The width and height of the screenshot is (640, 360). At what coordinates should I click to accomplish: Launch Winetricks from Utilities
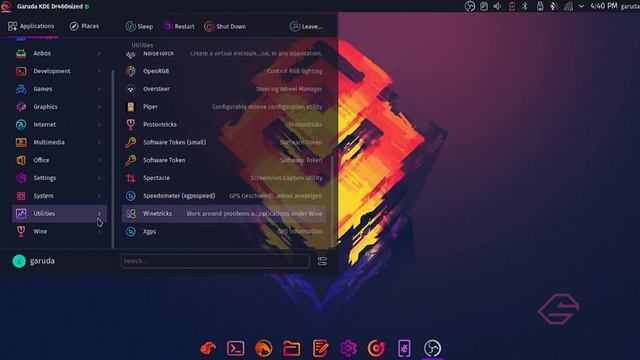coord(224,213)
